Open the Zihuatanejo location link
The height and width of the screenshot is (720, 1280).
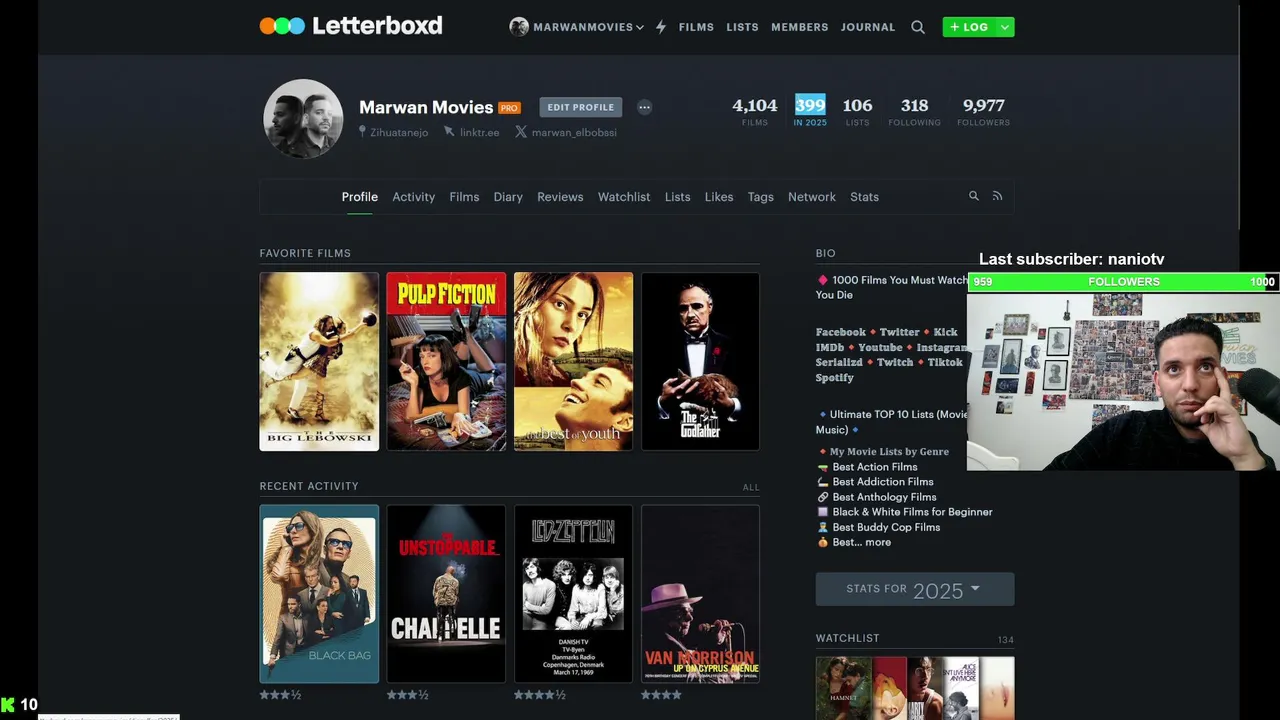393,132
